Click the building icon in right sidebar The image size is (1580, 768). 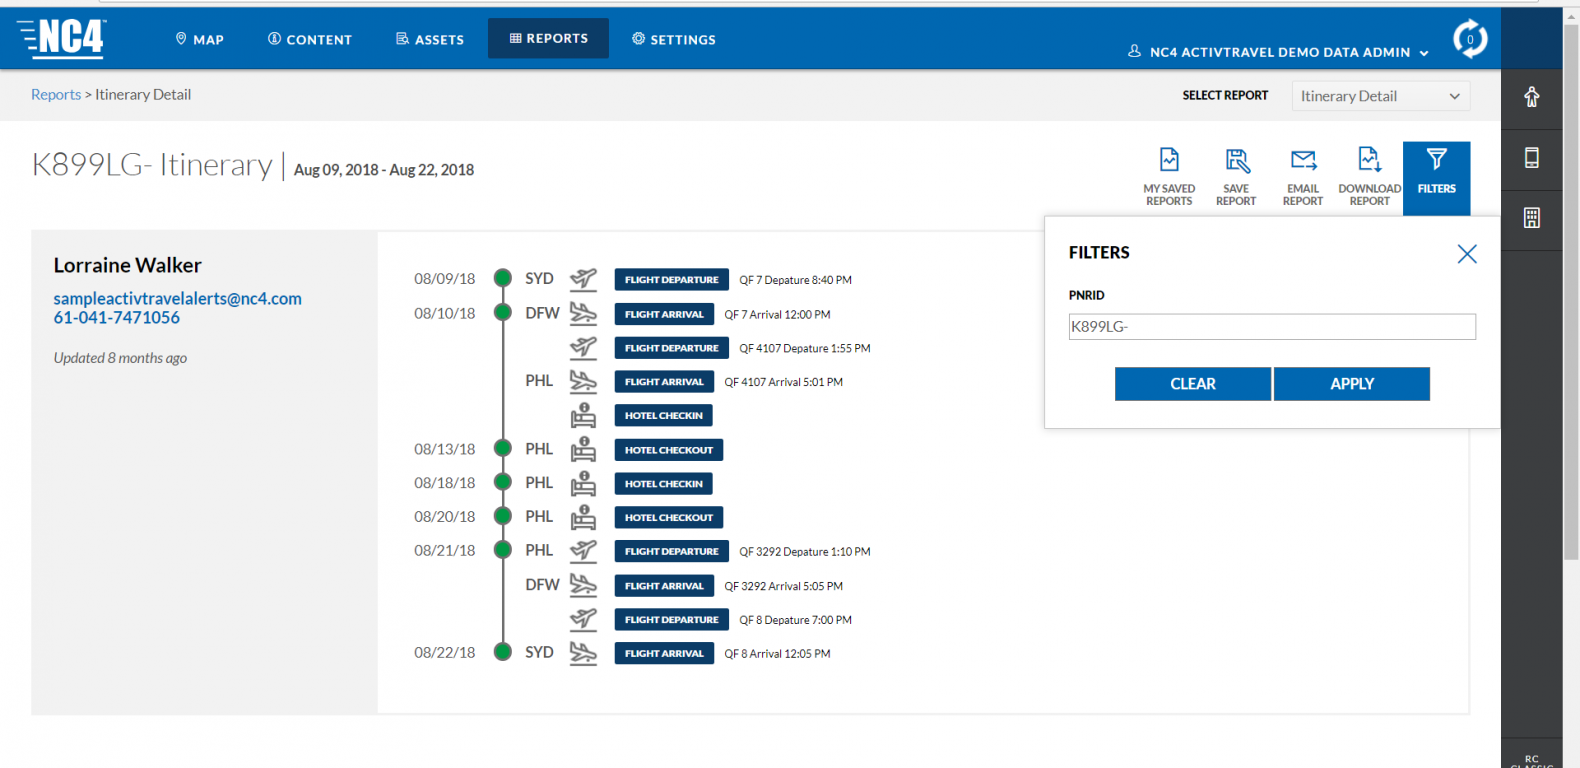(x=1531, y=218)
